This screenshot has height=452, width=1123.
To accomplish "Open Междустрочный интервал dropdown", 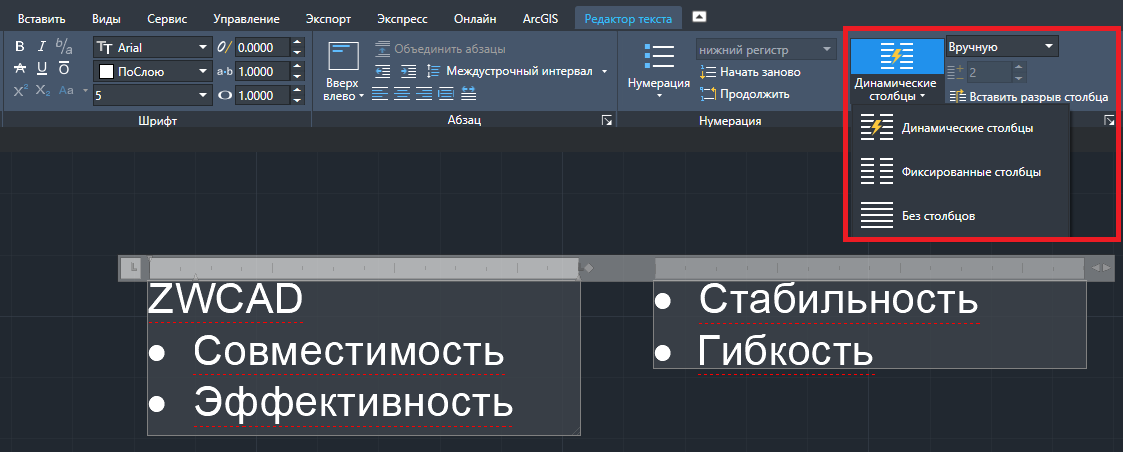I will [x=516, y=71].
